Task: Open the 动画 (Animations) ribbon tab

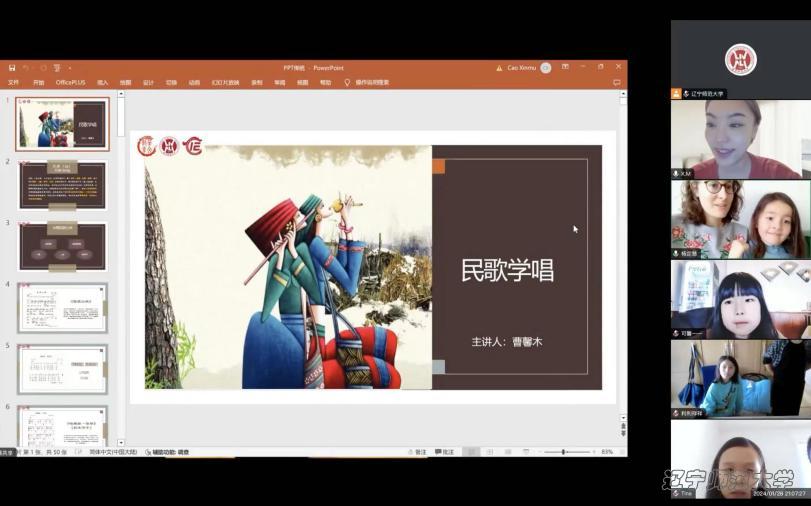Action: 194,82
